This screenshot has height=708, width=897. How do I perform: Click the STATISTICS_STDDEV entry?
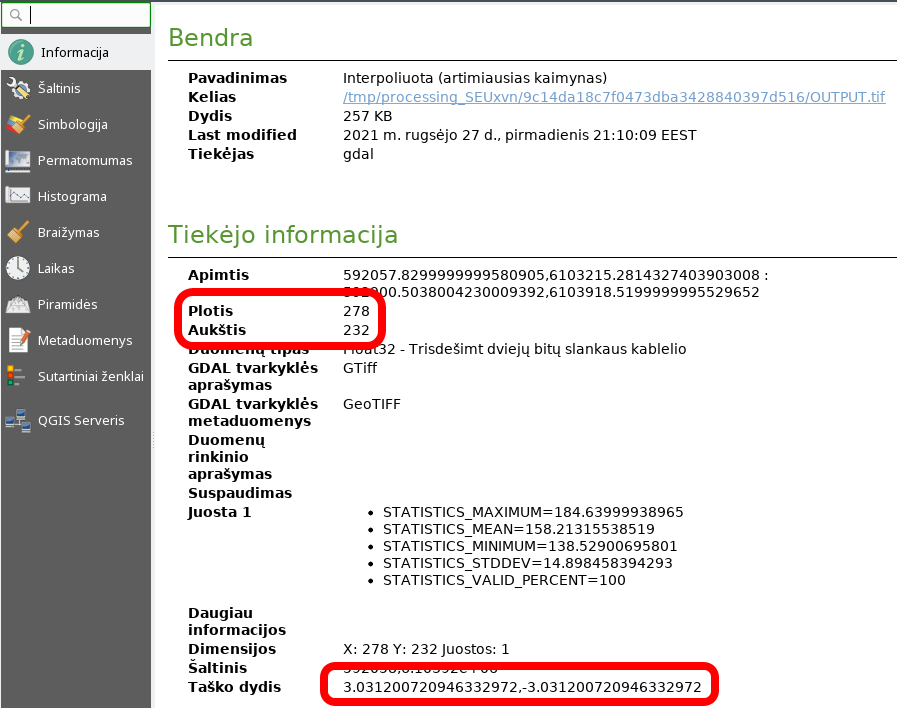pyautogui.click(x=527, y=563)
